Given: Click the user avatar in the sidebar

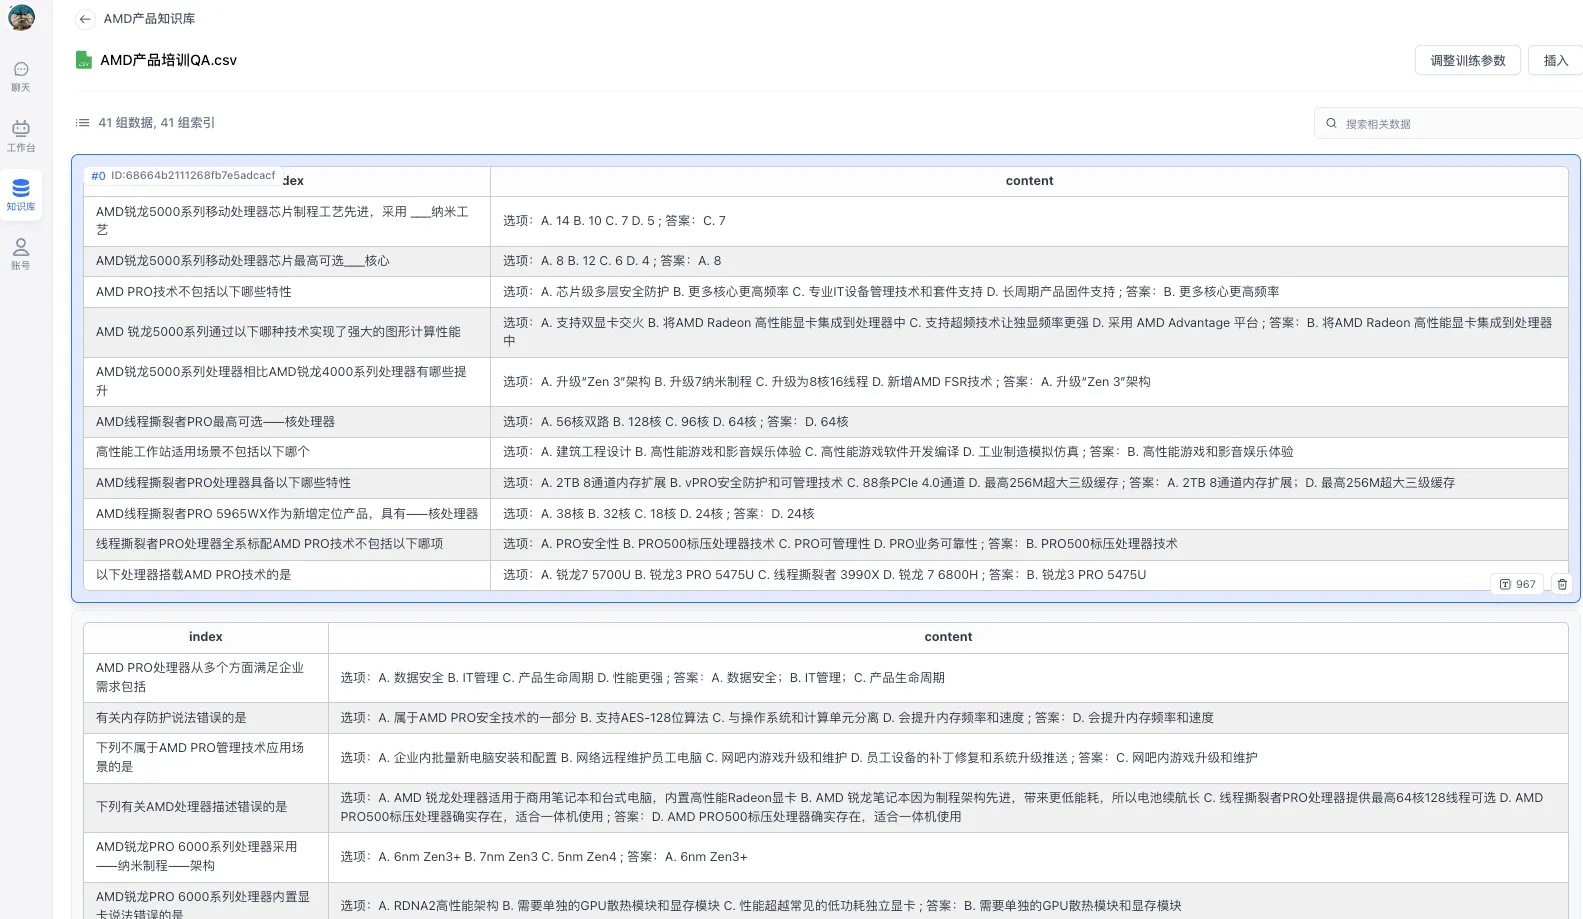Looking at the screenshot, I should click(x=21, y=17).
